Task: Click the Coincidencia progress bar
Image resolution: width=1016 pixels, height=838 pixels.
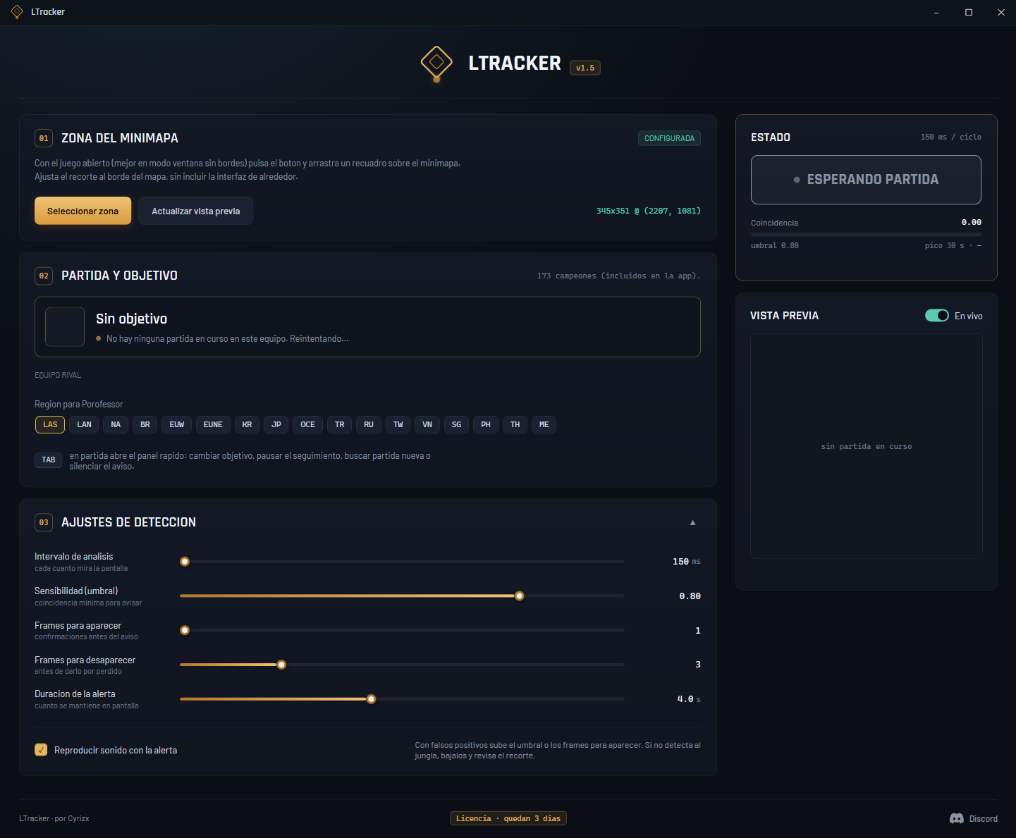Action: pos(866,234)
